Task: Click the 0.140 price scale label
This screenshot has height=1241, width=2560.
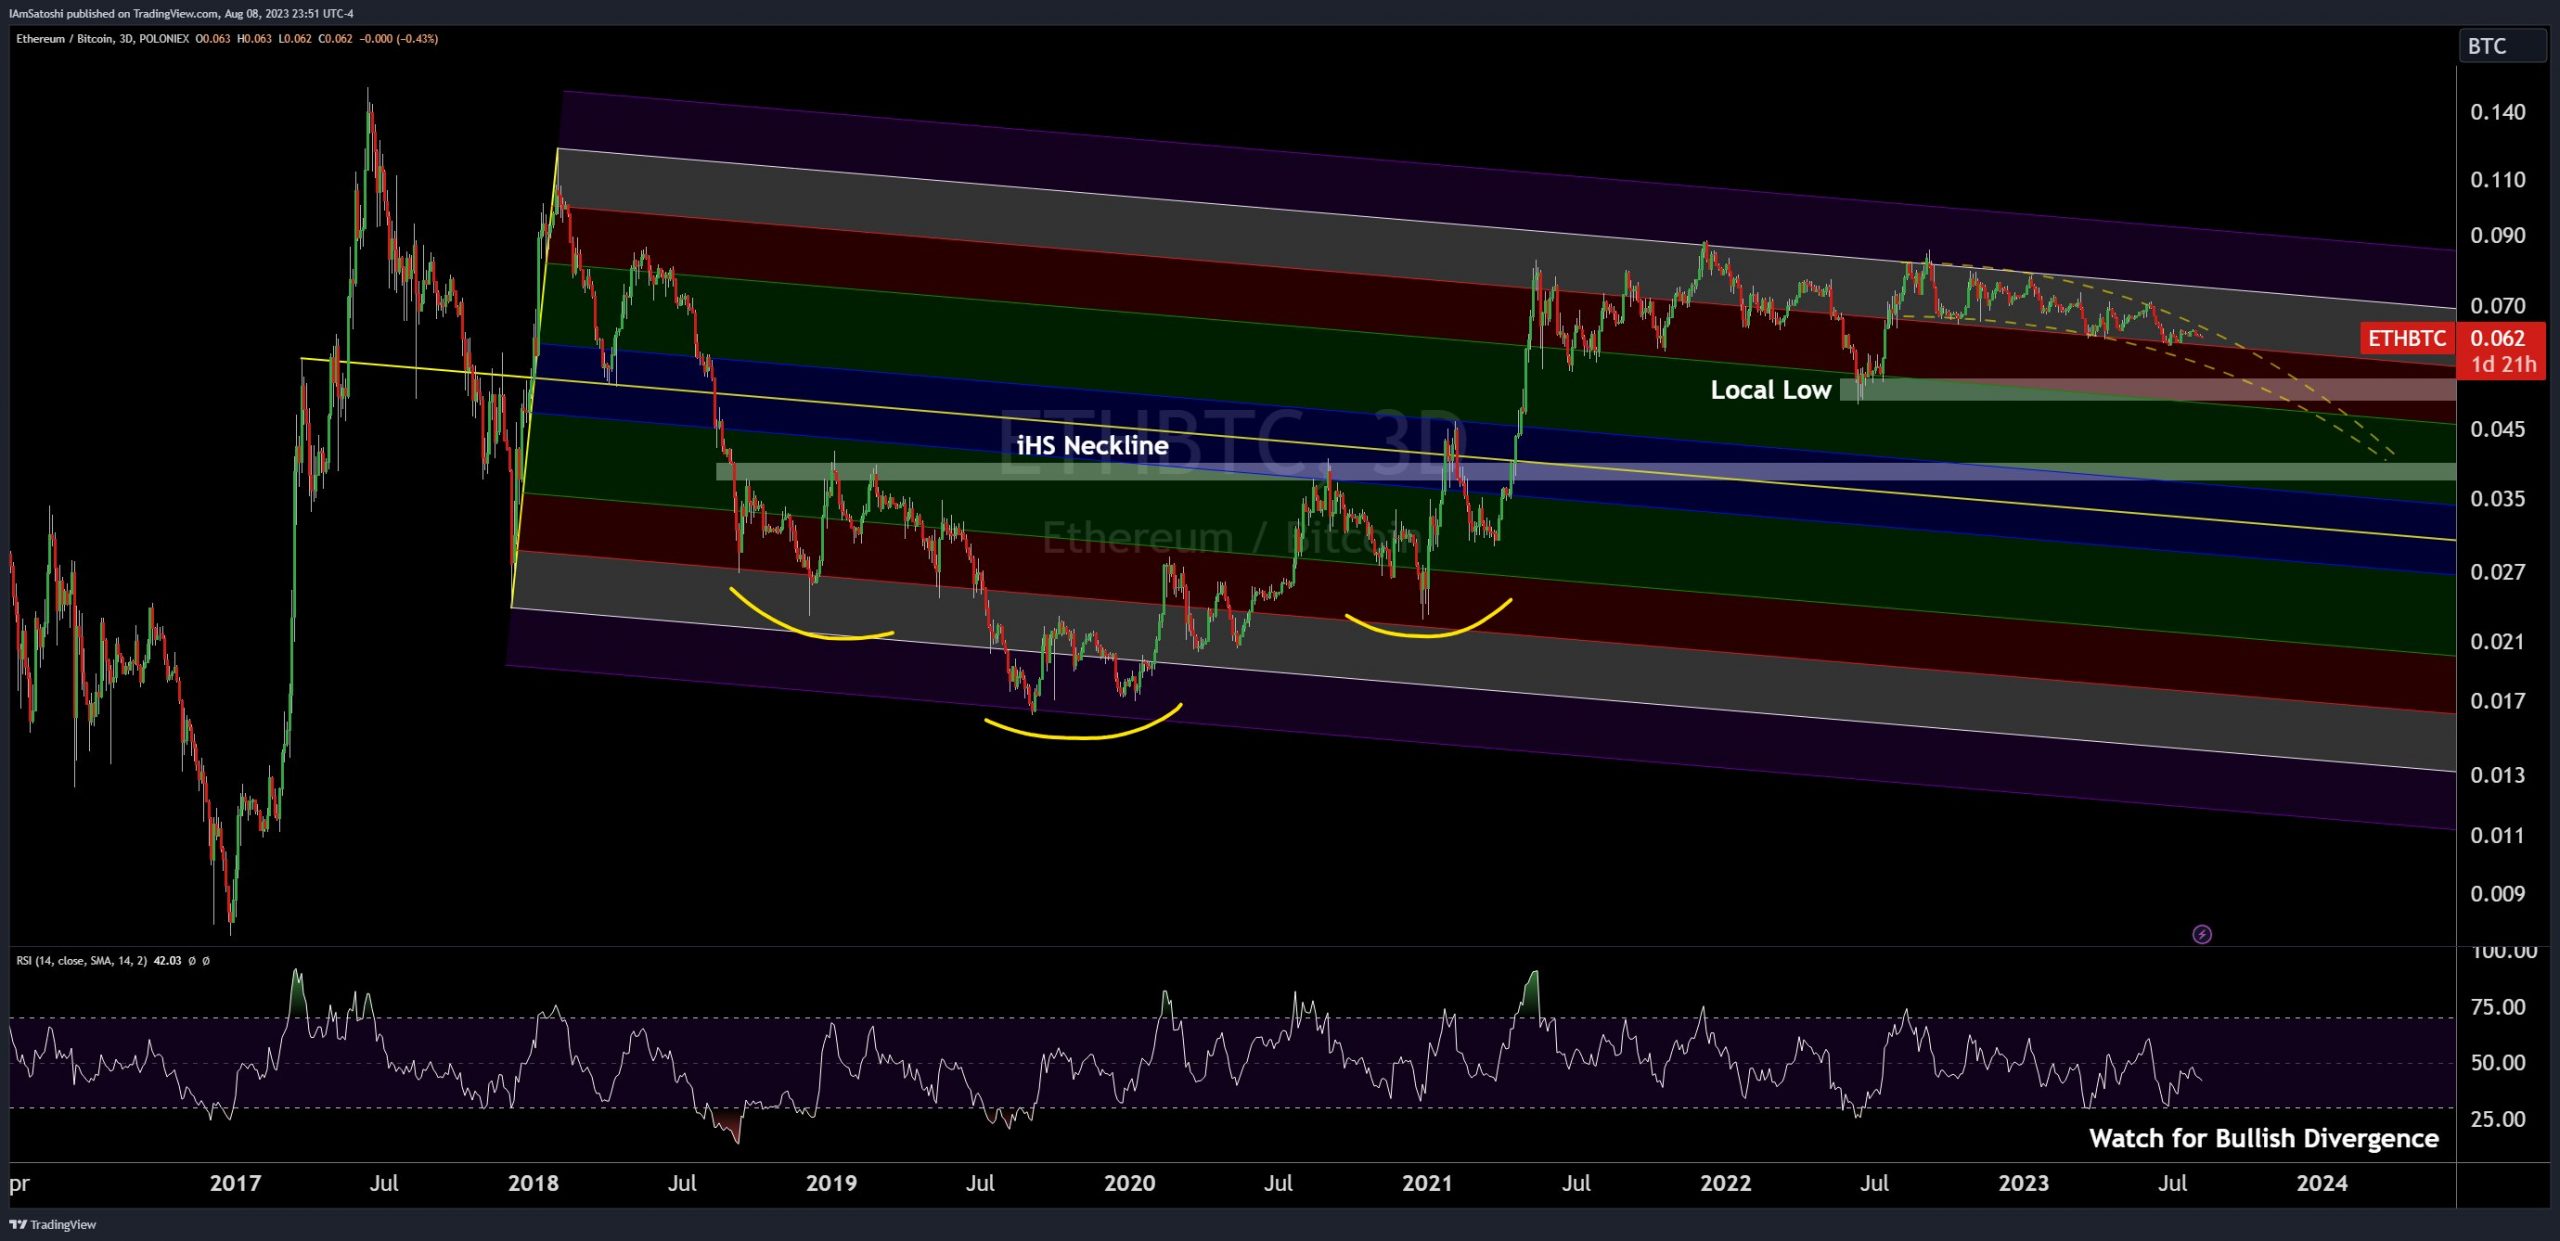Action: pos(2497,112)
